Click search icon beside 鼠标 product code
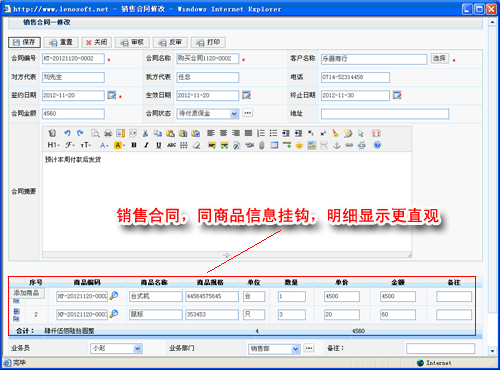500x370 pixels. (114, 314)
